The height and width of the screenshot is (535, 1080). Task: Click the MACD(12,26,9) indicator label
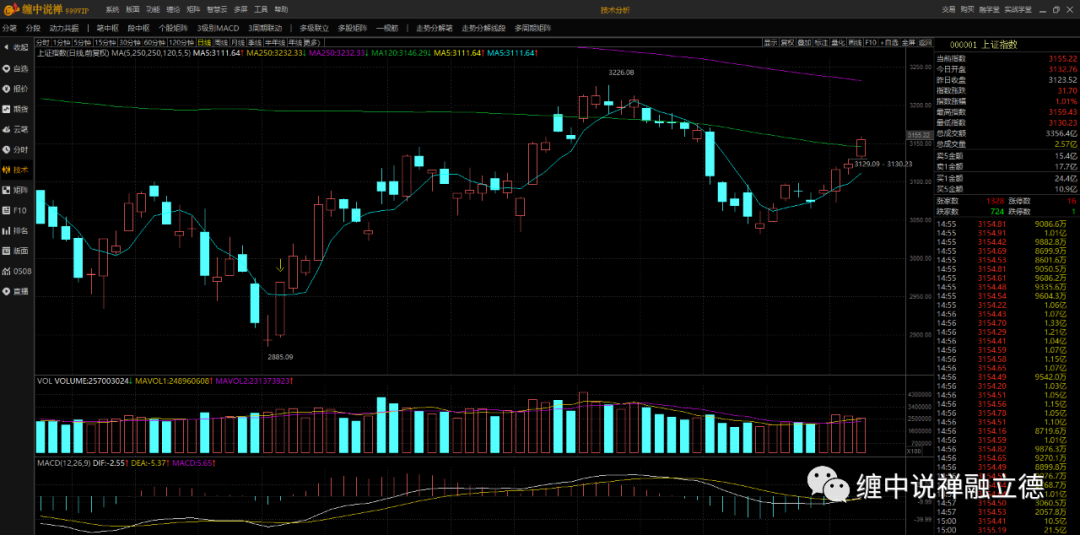(x=63, y=463)
